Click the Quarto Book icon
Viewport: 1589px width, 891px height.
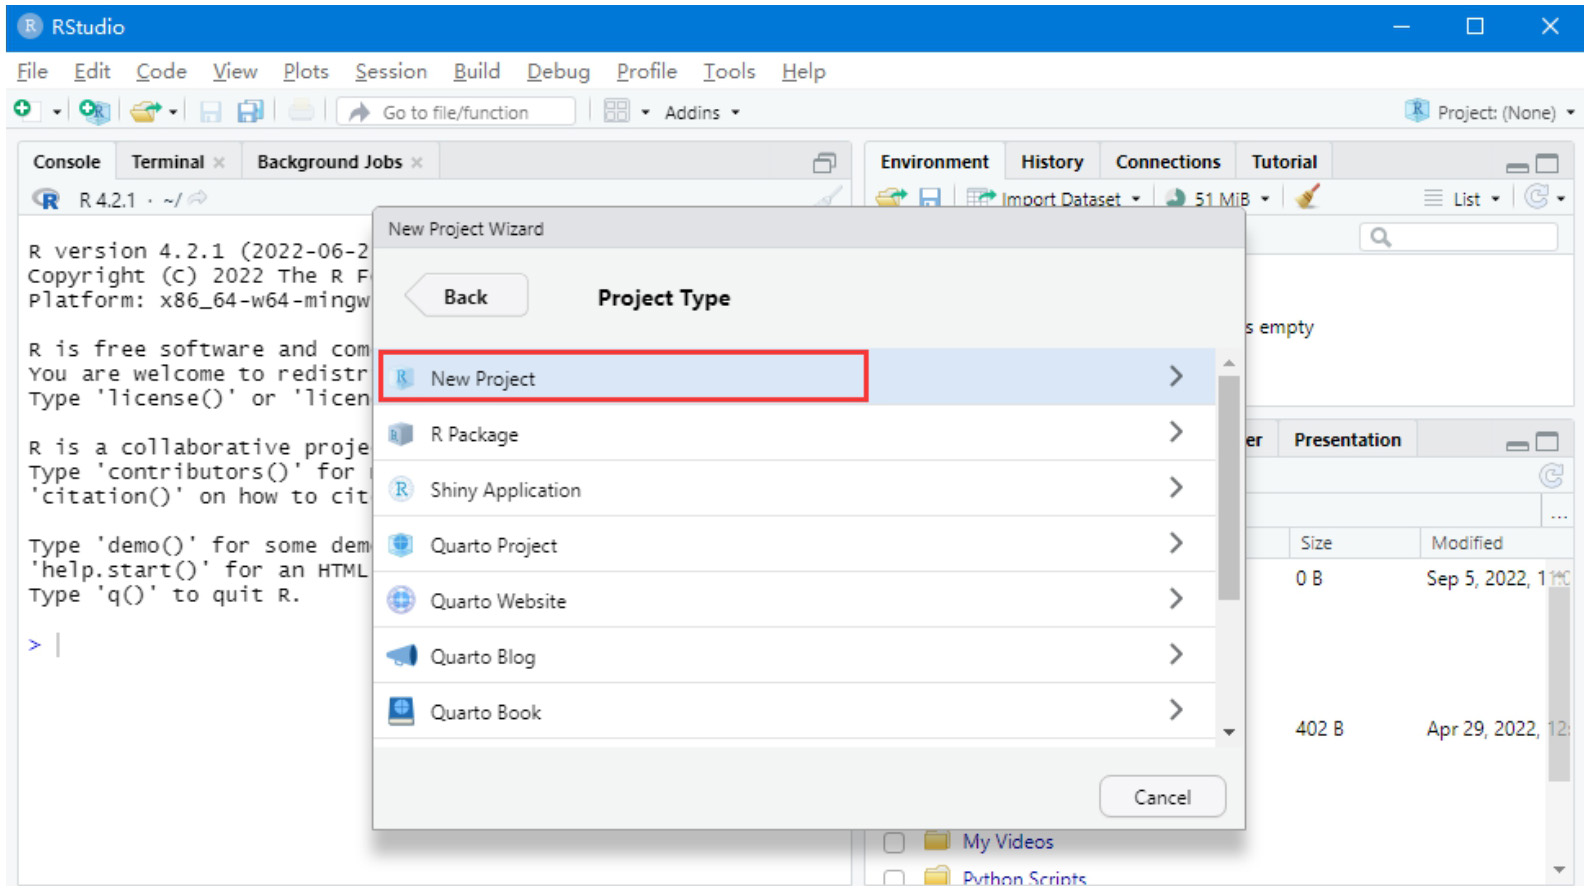point(402,711)
